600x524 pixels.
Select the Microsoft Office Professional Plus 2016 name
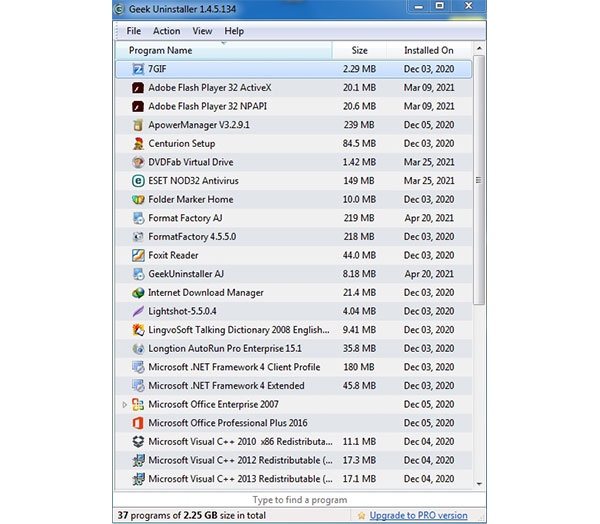pos(228,423)
